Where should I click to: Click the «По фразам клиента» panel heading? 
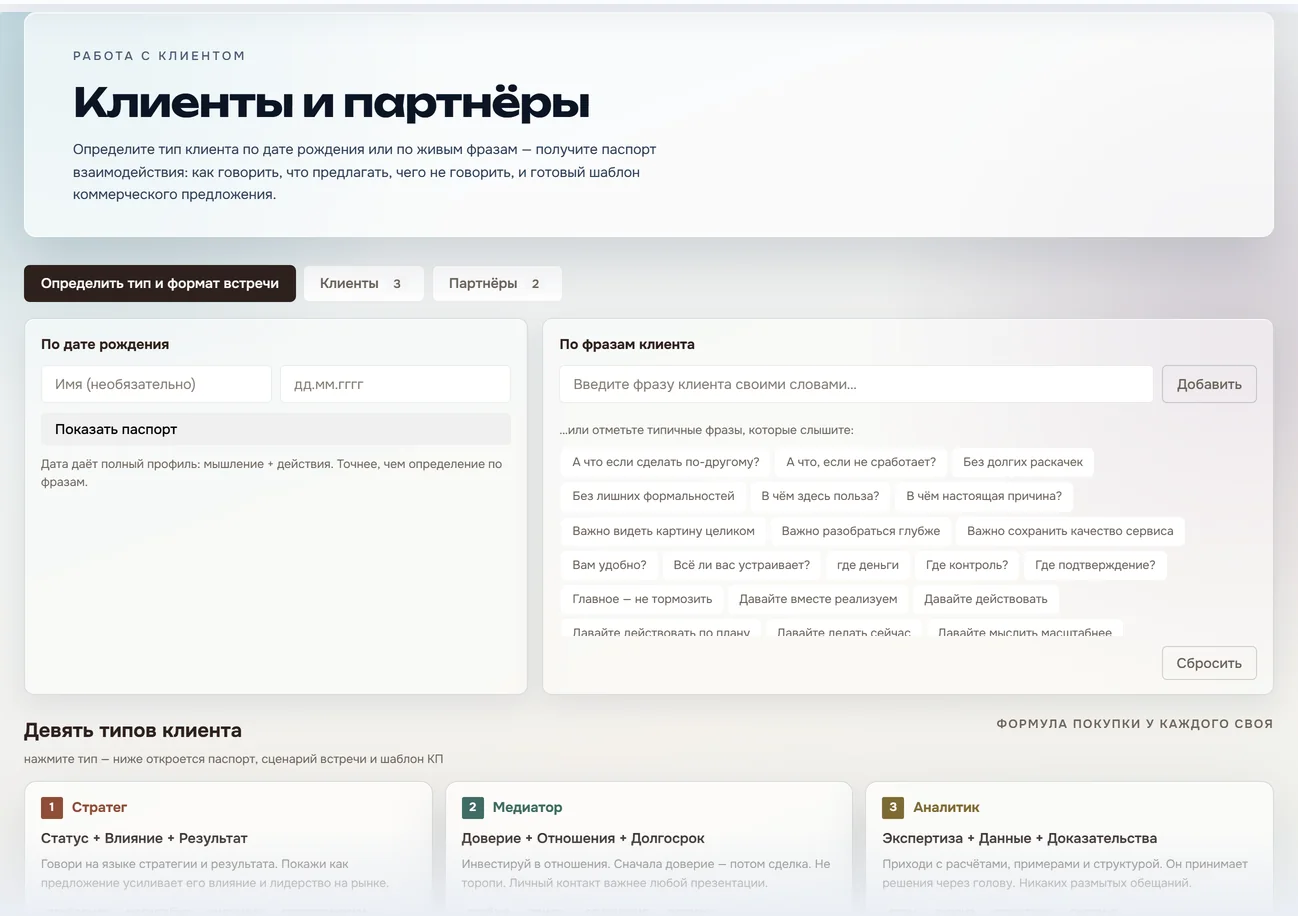(627, 344)
